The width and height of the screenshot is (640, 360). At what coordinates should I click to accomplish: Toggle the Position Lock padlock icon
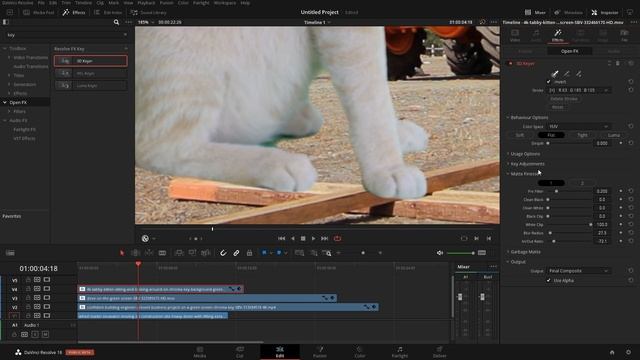pyautogui.click(x=249, y=253)
